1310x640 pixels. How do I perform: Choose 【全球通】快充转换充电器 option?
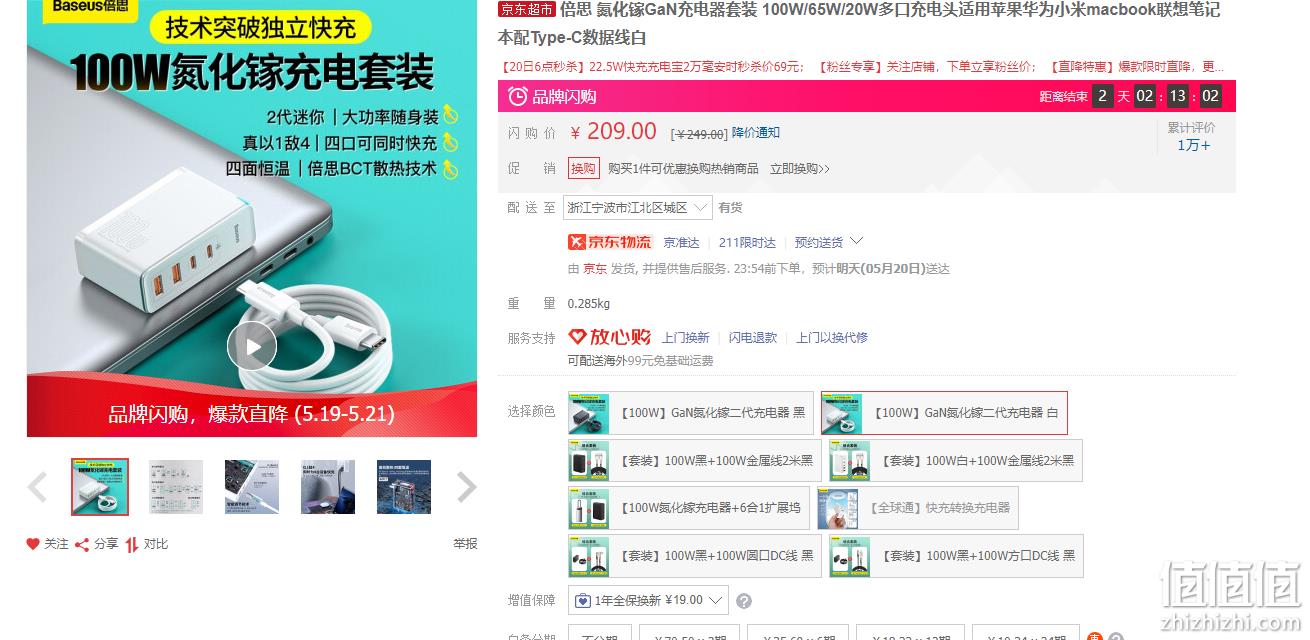(x=917, y=508)
